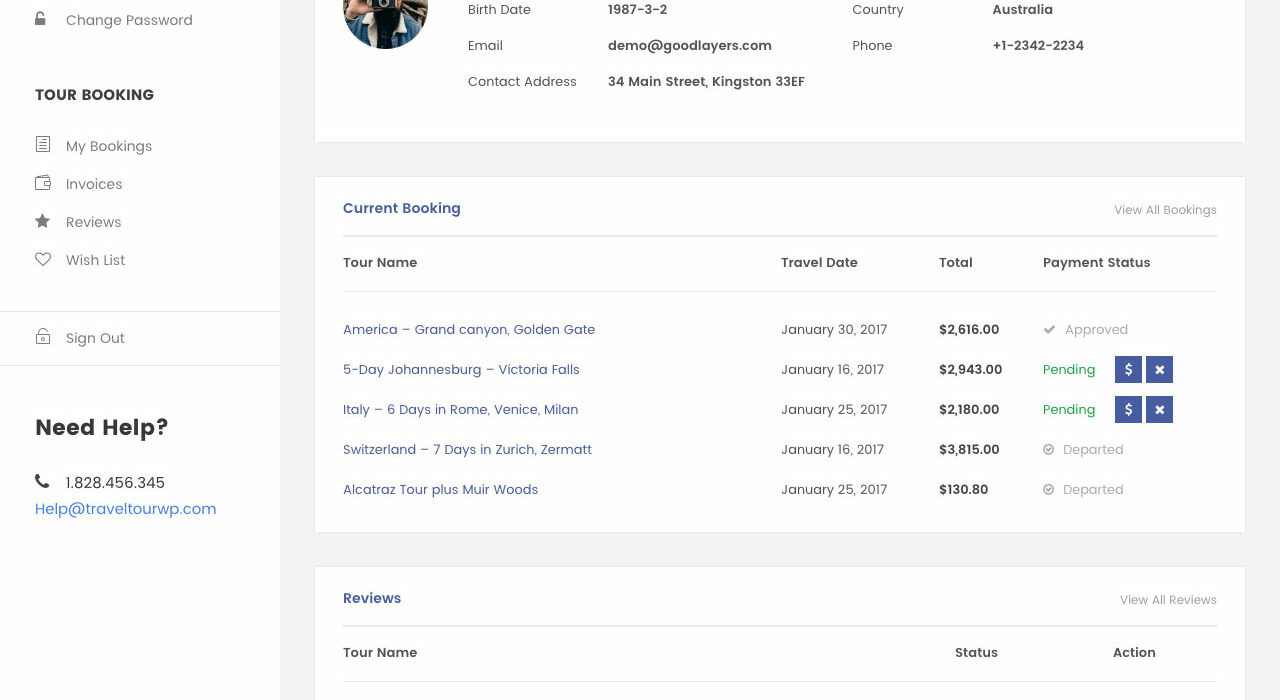This screenshot has height=700, width=1280.
Task: Click the Change Password lock icon
Action: pos(41,19)
